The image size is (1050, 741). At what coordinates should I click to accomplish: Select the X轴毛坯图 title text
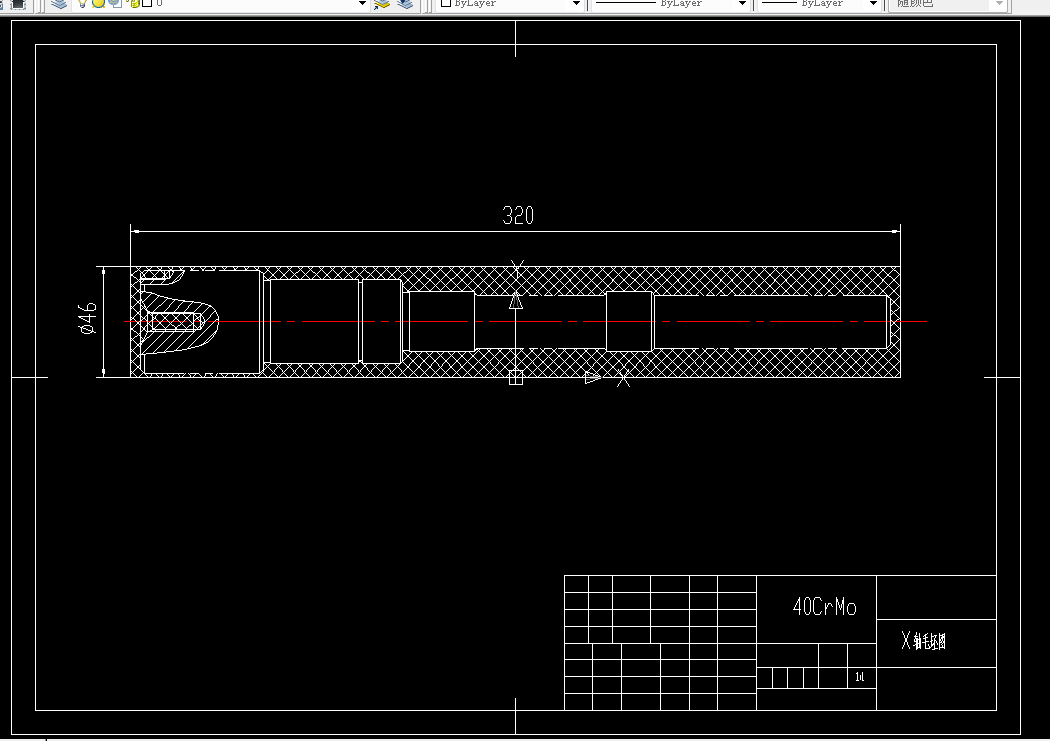pos(923,641)
